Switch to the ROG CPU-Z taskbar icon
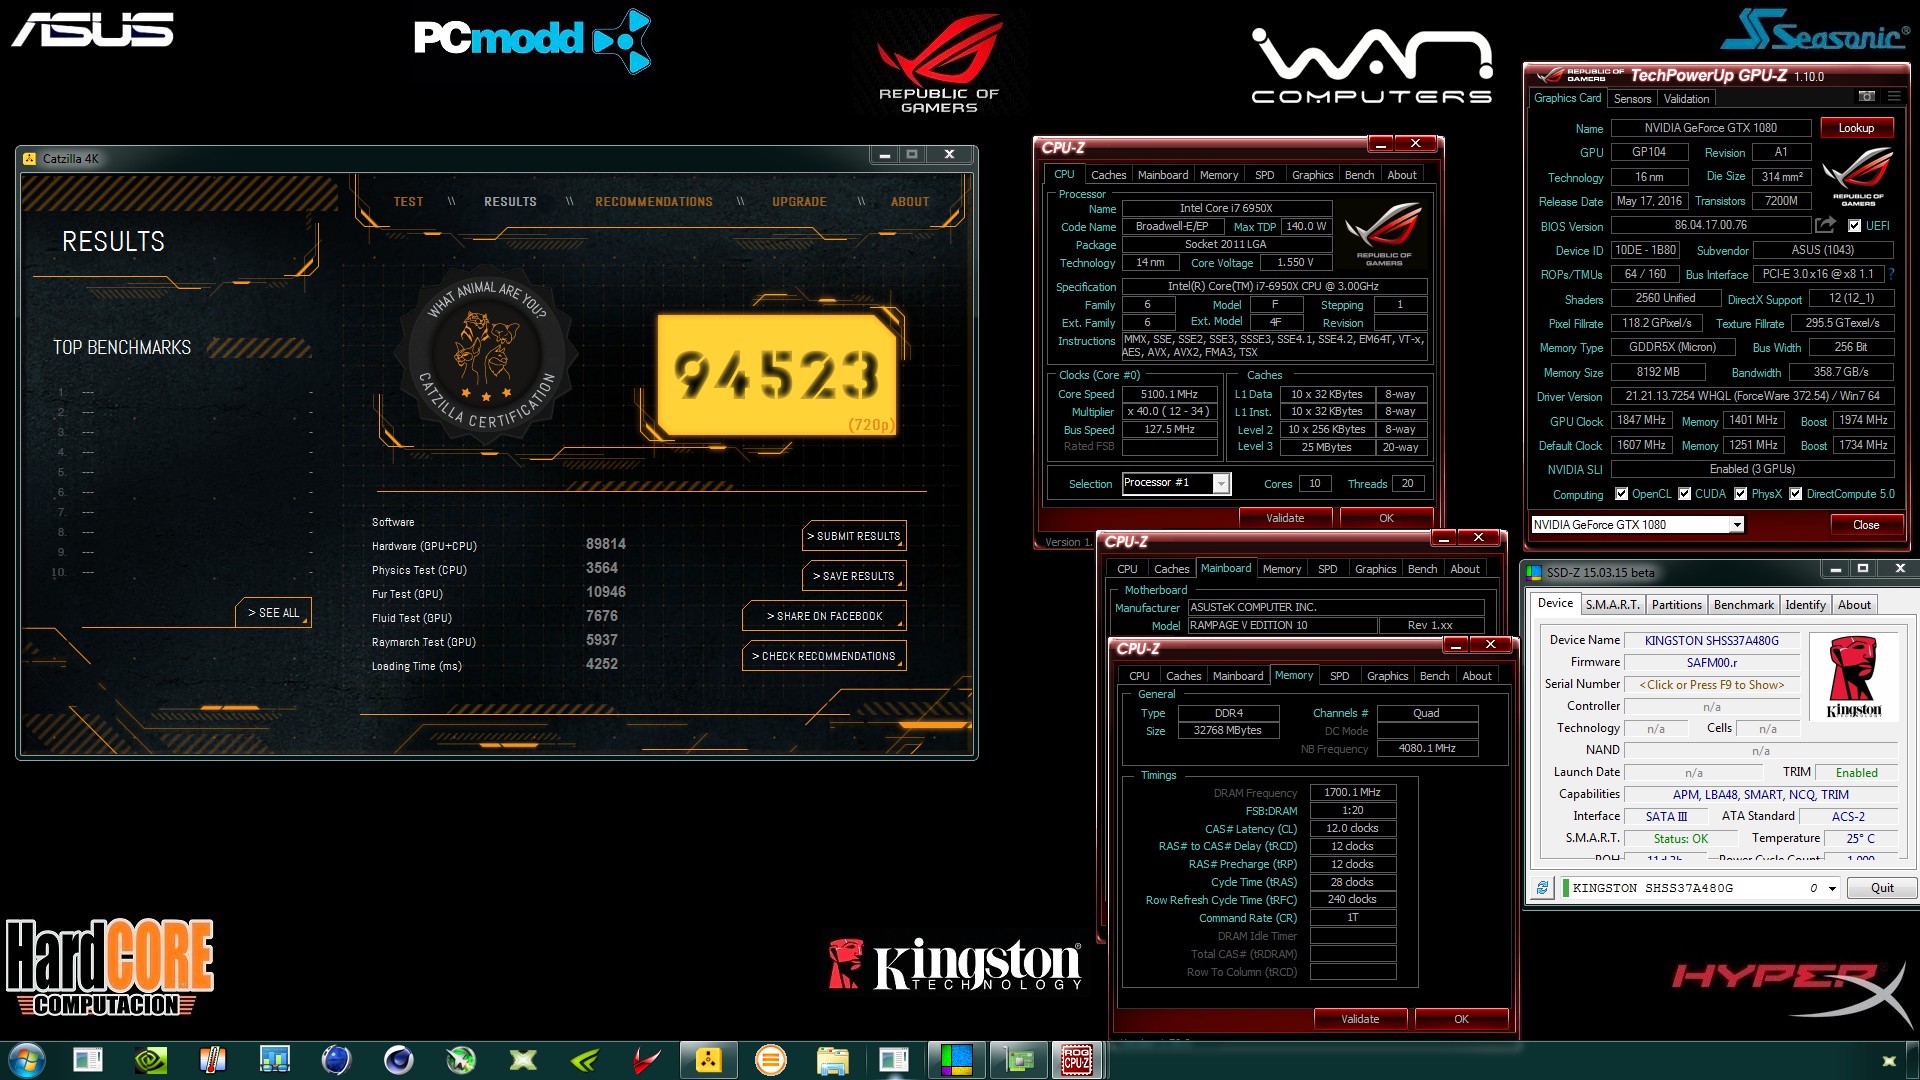The width and height of the screenshot is (1920, 1080). (1077, 1060)
